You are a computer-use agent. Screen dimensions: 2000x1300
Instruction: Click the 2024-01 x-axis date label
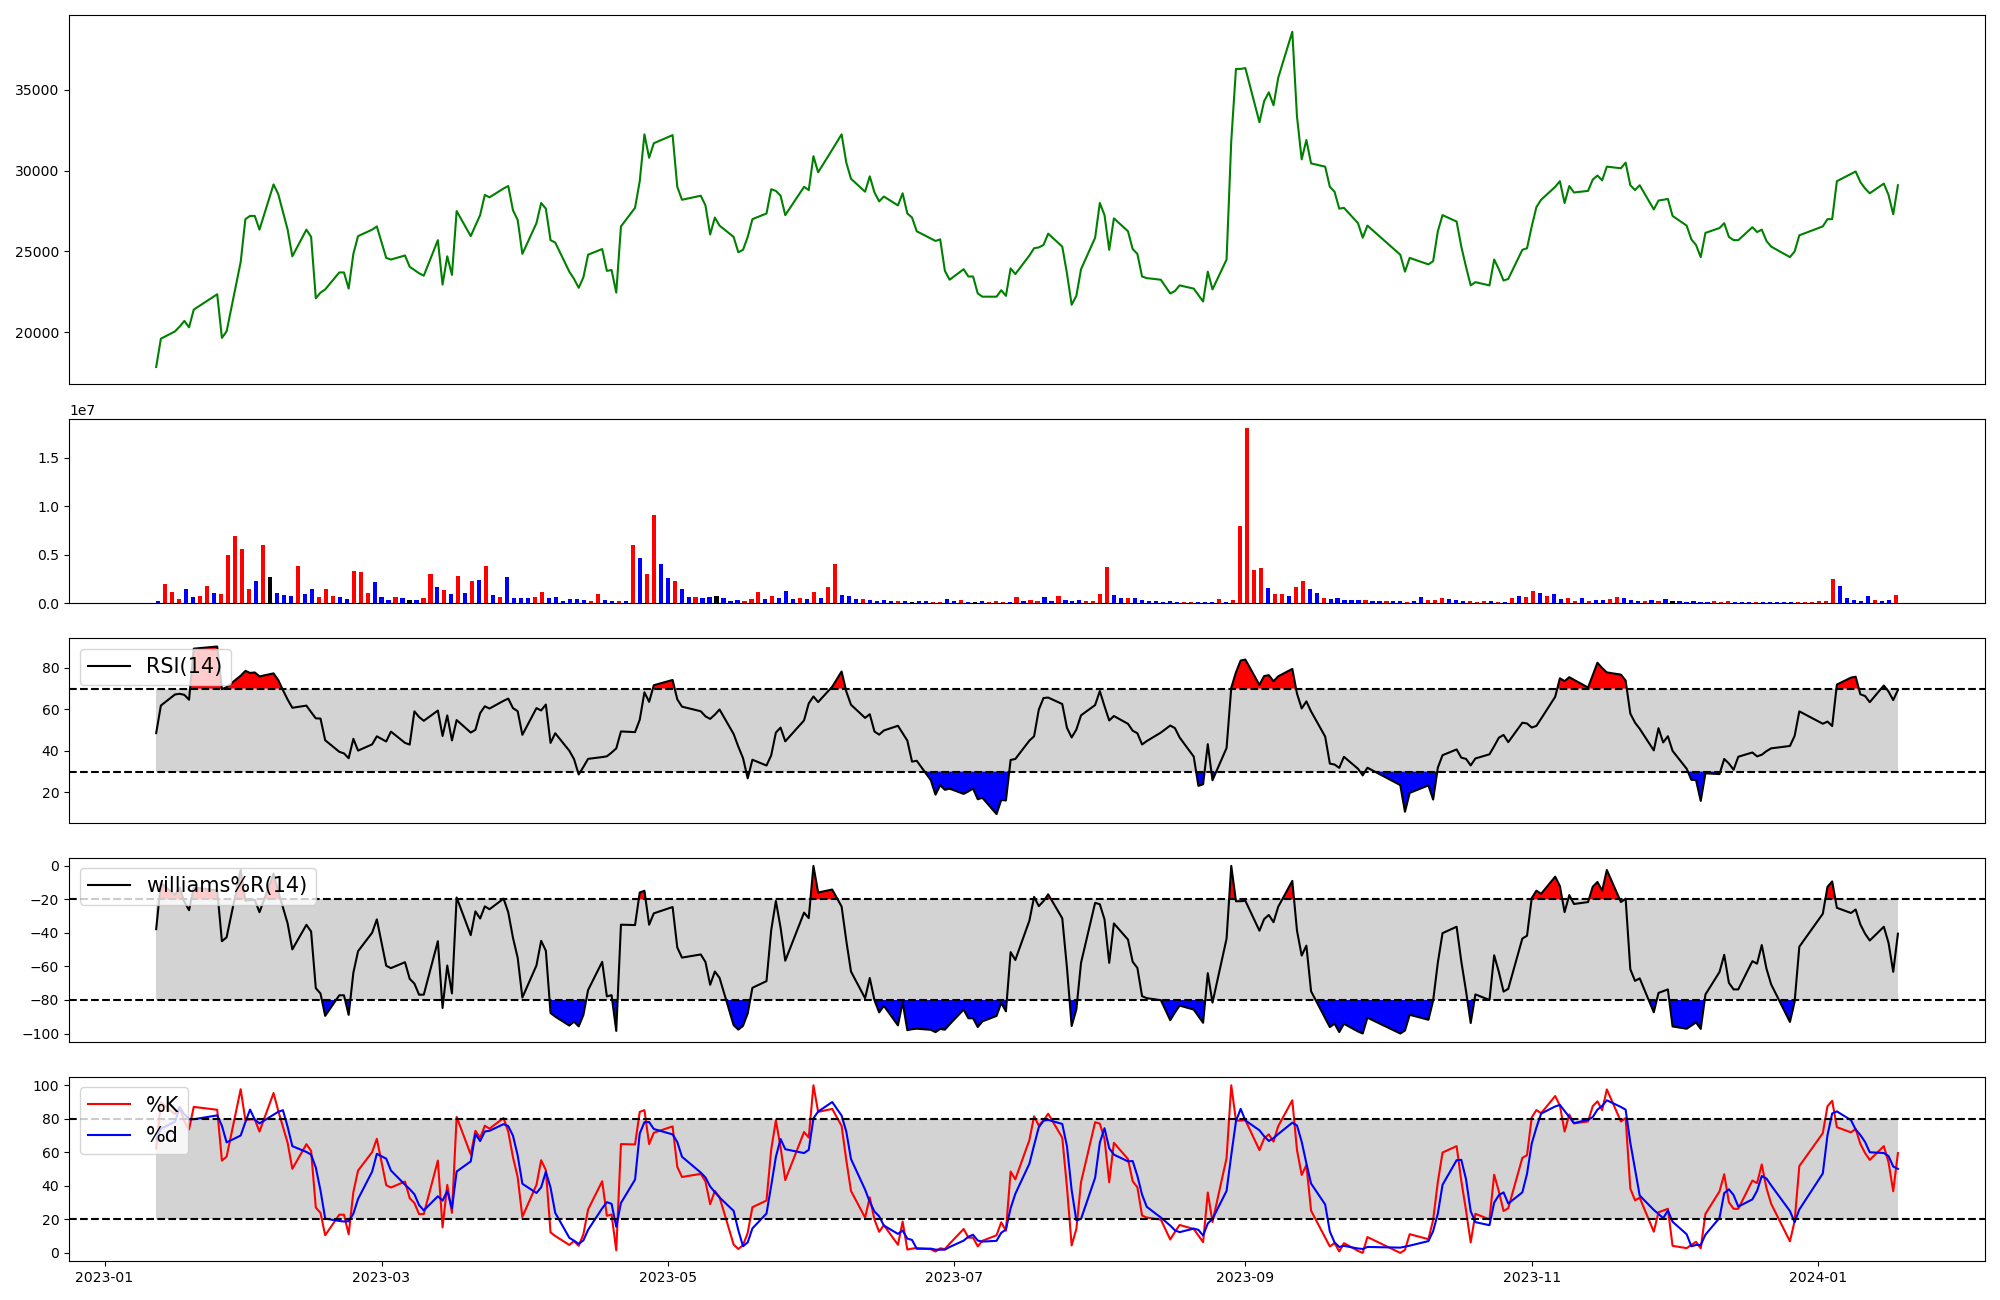click(1819, 1277)
